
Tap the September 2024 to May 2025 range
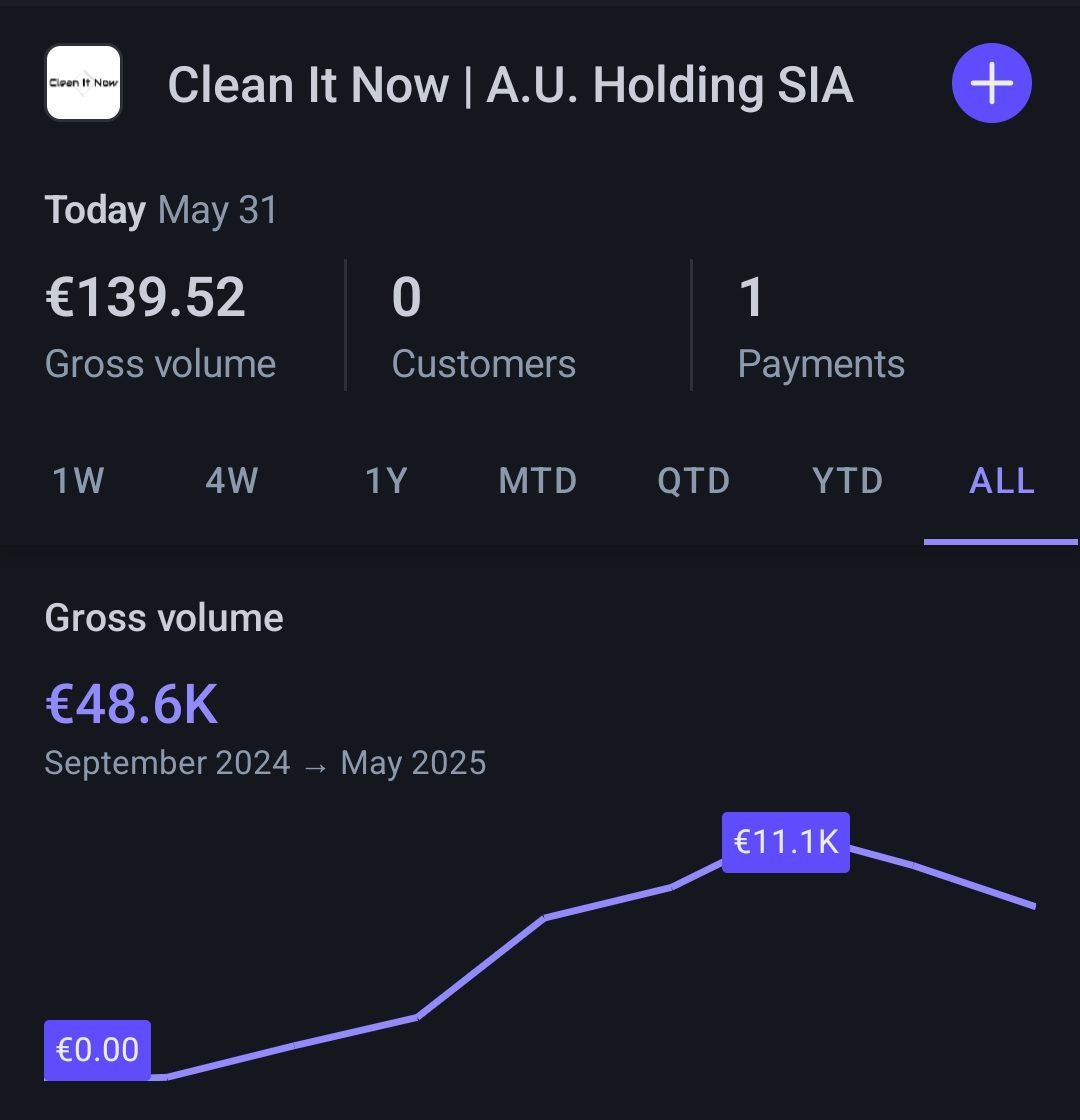tap(265, 763)
